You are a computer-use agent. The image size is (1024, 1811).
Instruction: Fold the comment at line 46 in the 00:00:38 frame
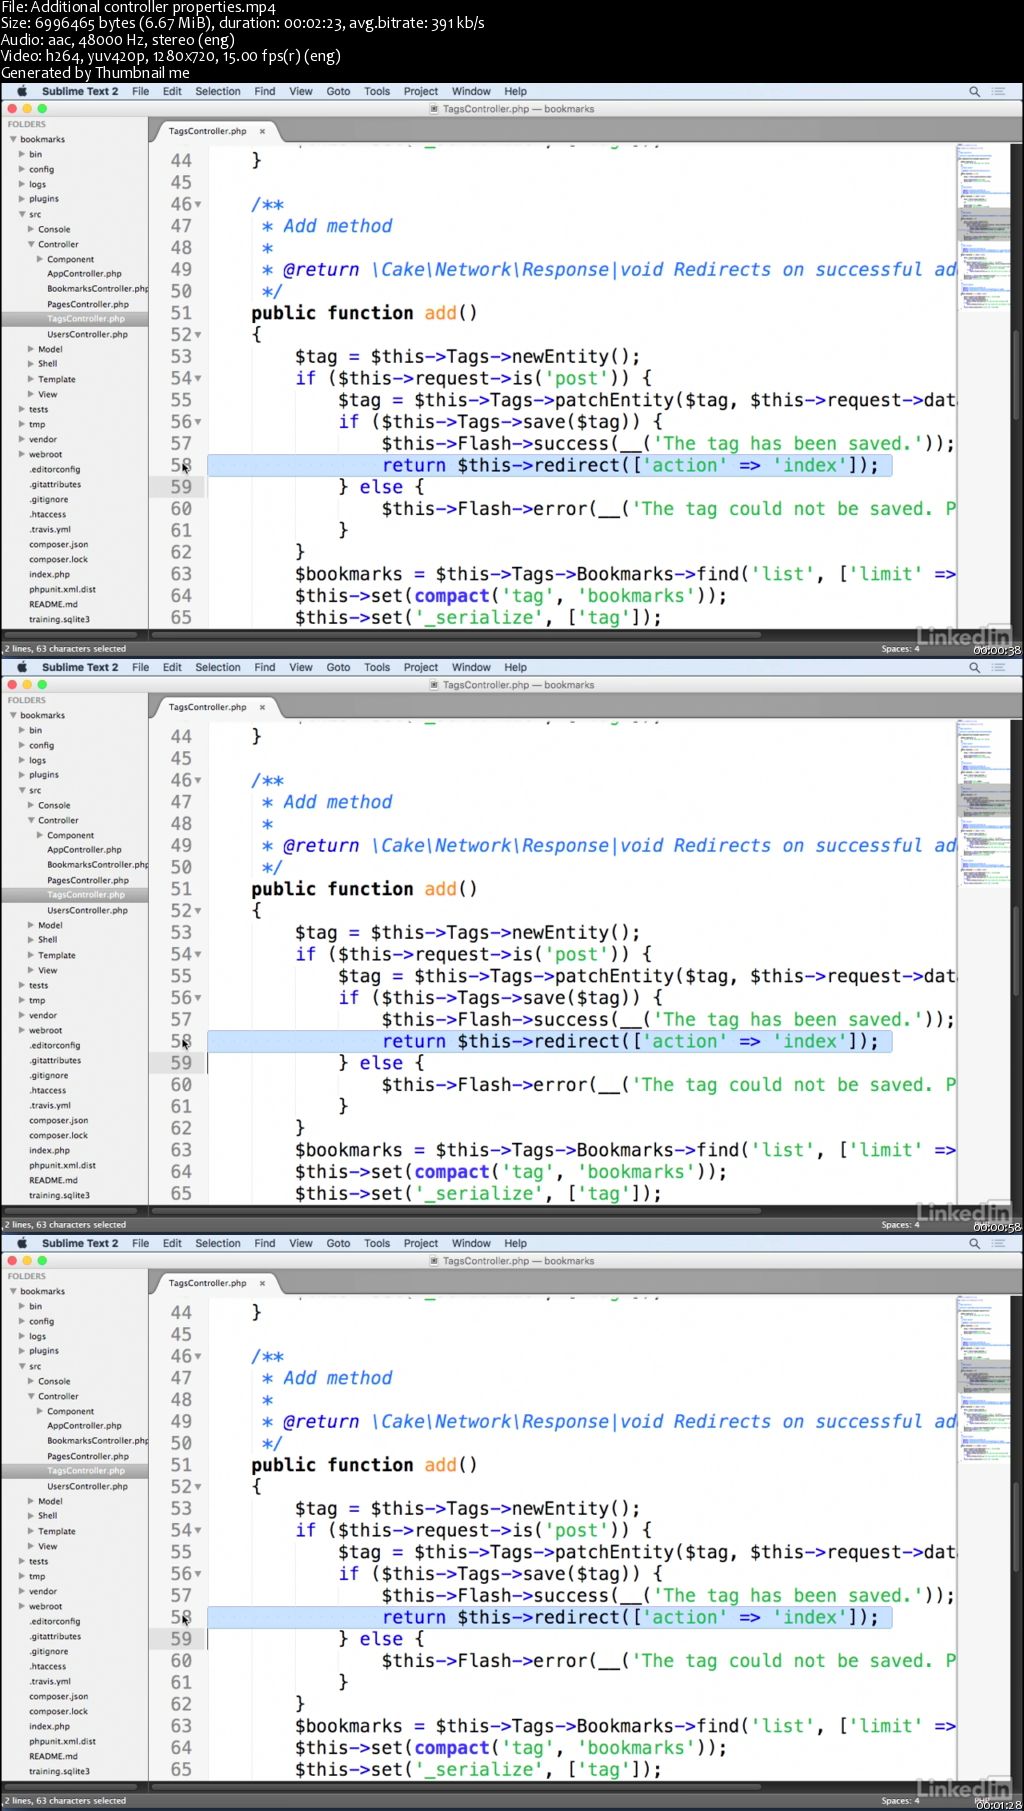(198, 205)
